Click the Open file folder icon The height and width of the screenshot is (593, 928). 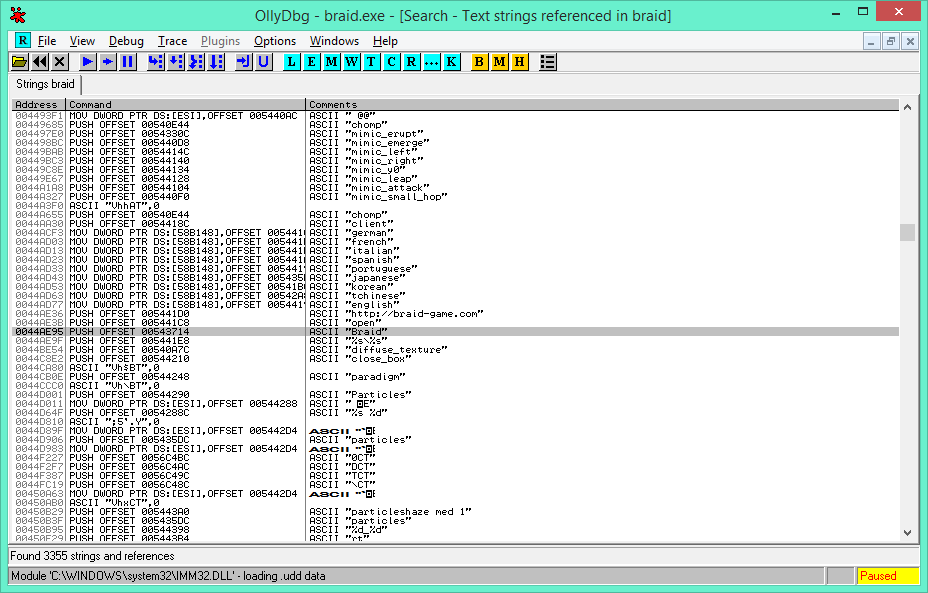(x=19, y=62)
